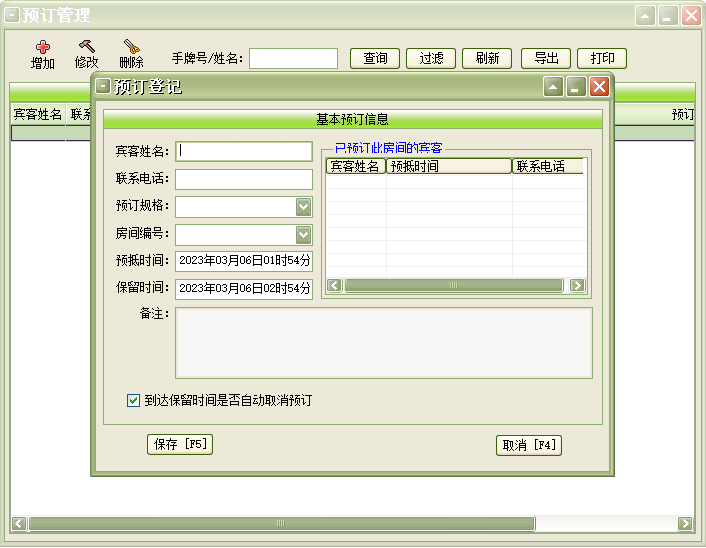Click the 保存 [F5] button
The image size is (706, 548).
(180, 444)
